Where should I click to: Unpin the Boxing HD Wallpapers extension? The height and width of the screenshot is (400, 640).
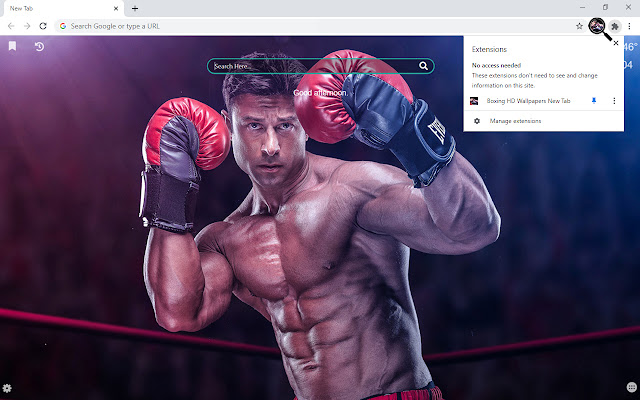pyautogui.click(x=594, y=101)
